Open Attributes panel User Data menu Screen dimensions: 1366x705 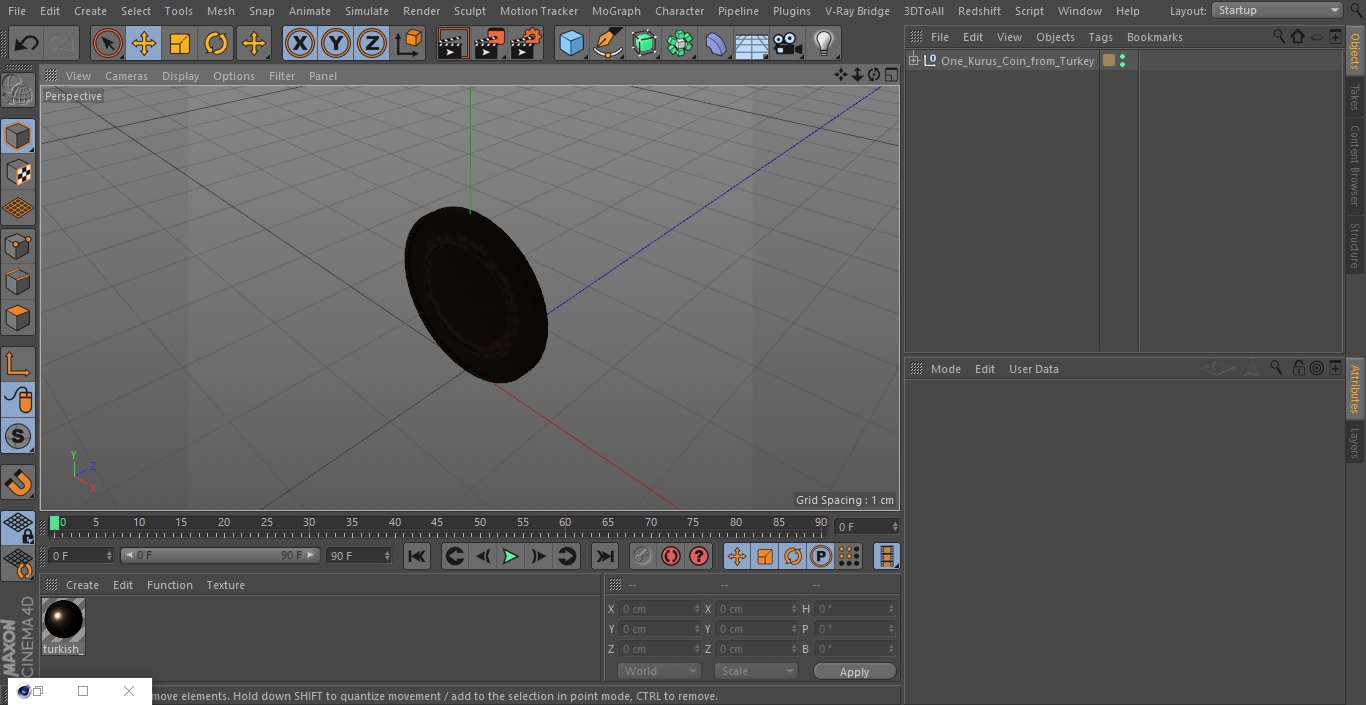click(x=1033, y=369)
